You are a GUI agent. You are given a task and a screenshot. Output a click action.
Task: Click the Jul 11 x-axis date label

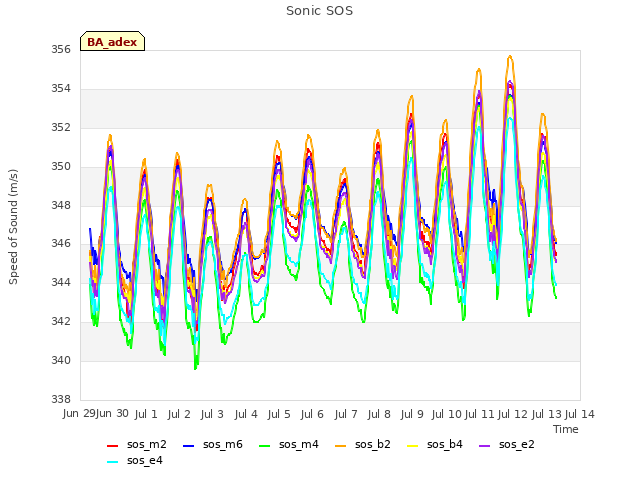point(480,414)
